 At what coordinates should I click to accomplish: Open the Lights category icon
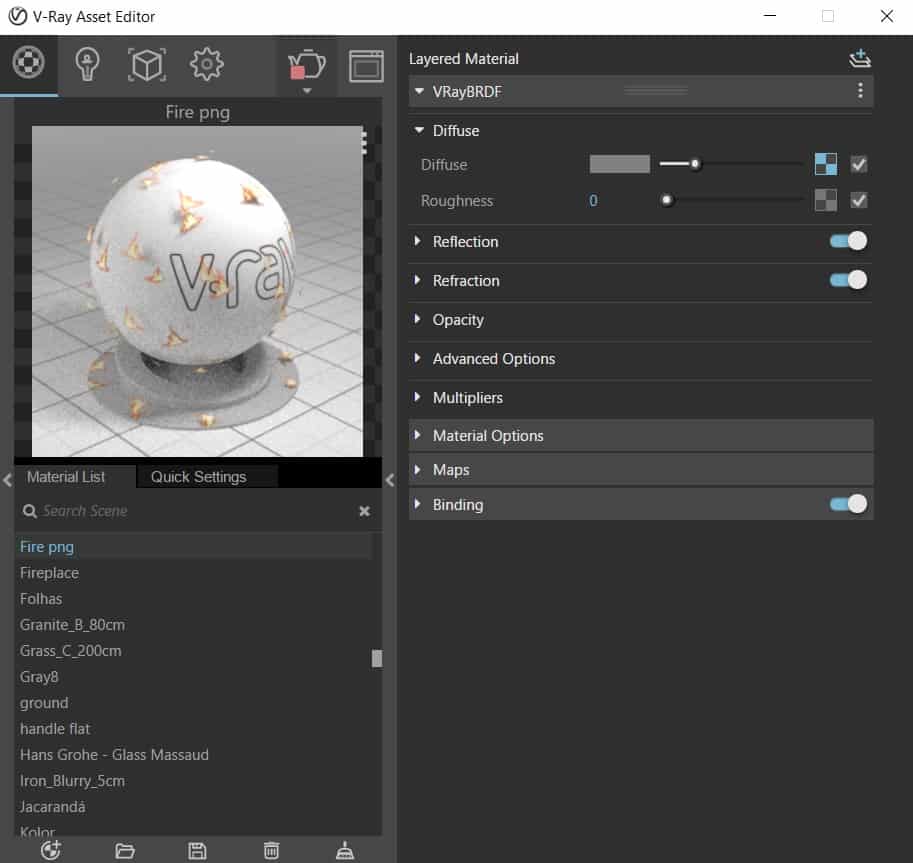click(x=88, y=64)
